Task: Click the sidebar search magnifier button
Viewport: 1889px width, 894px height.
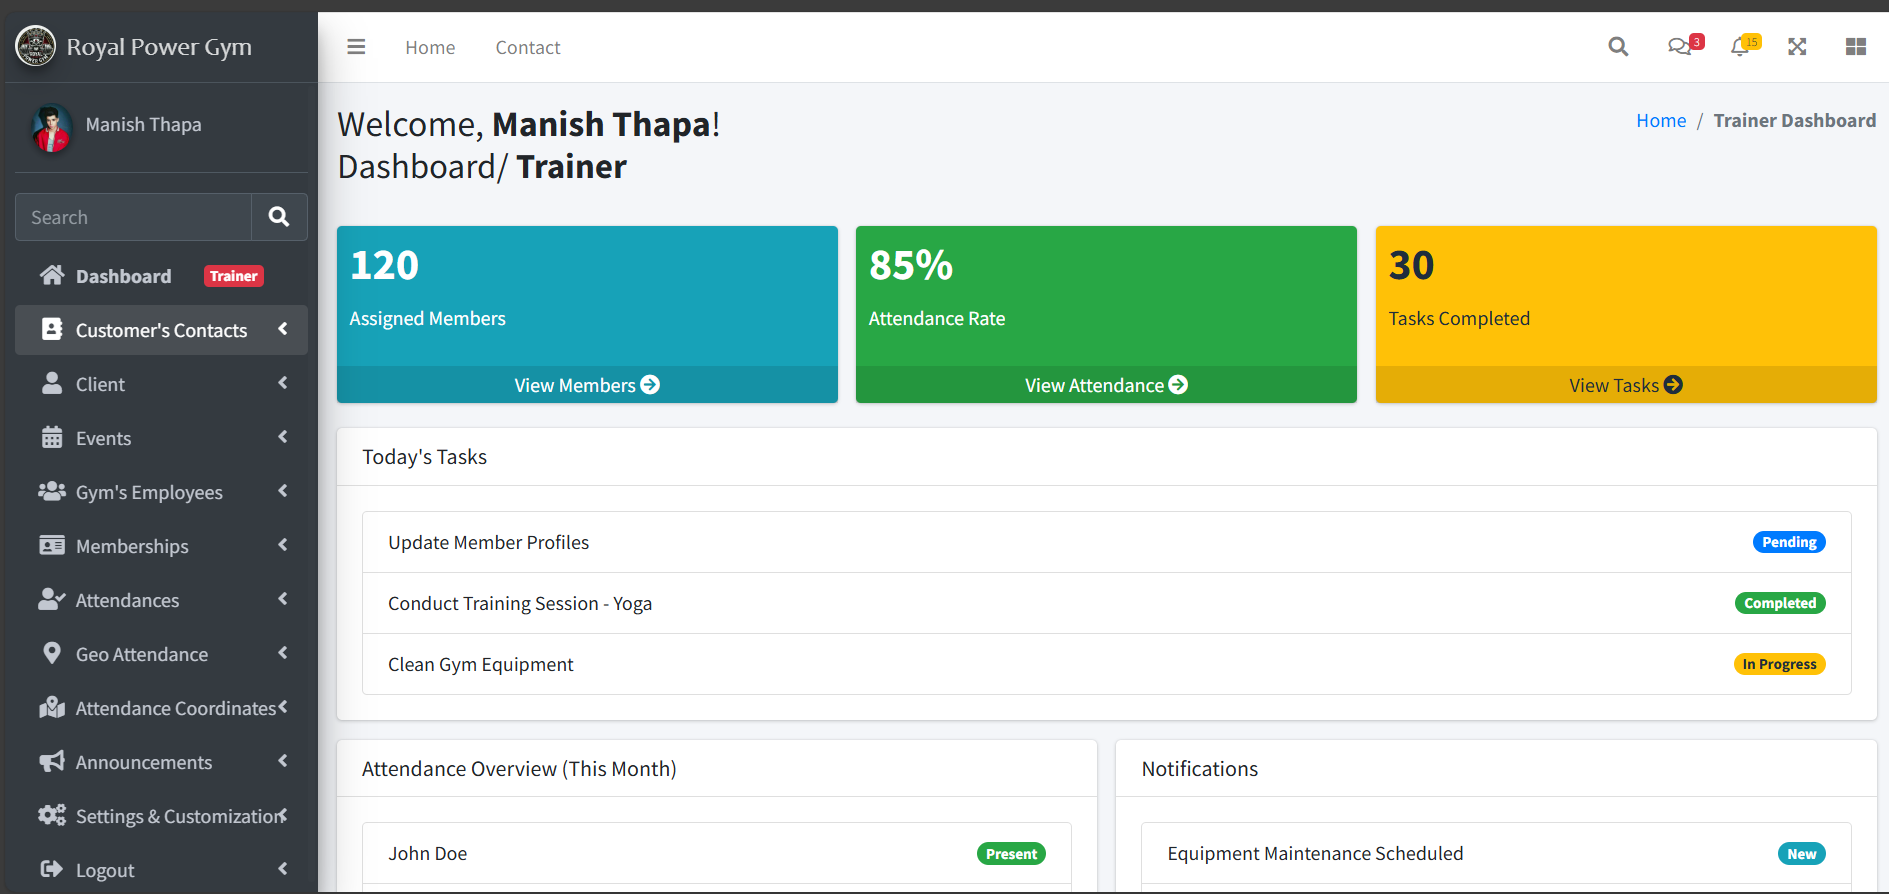Action: tap(279, 217)
